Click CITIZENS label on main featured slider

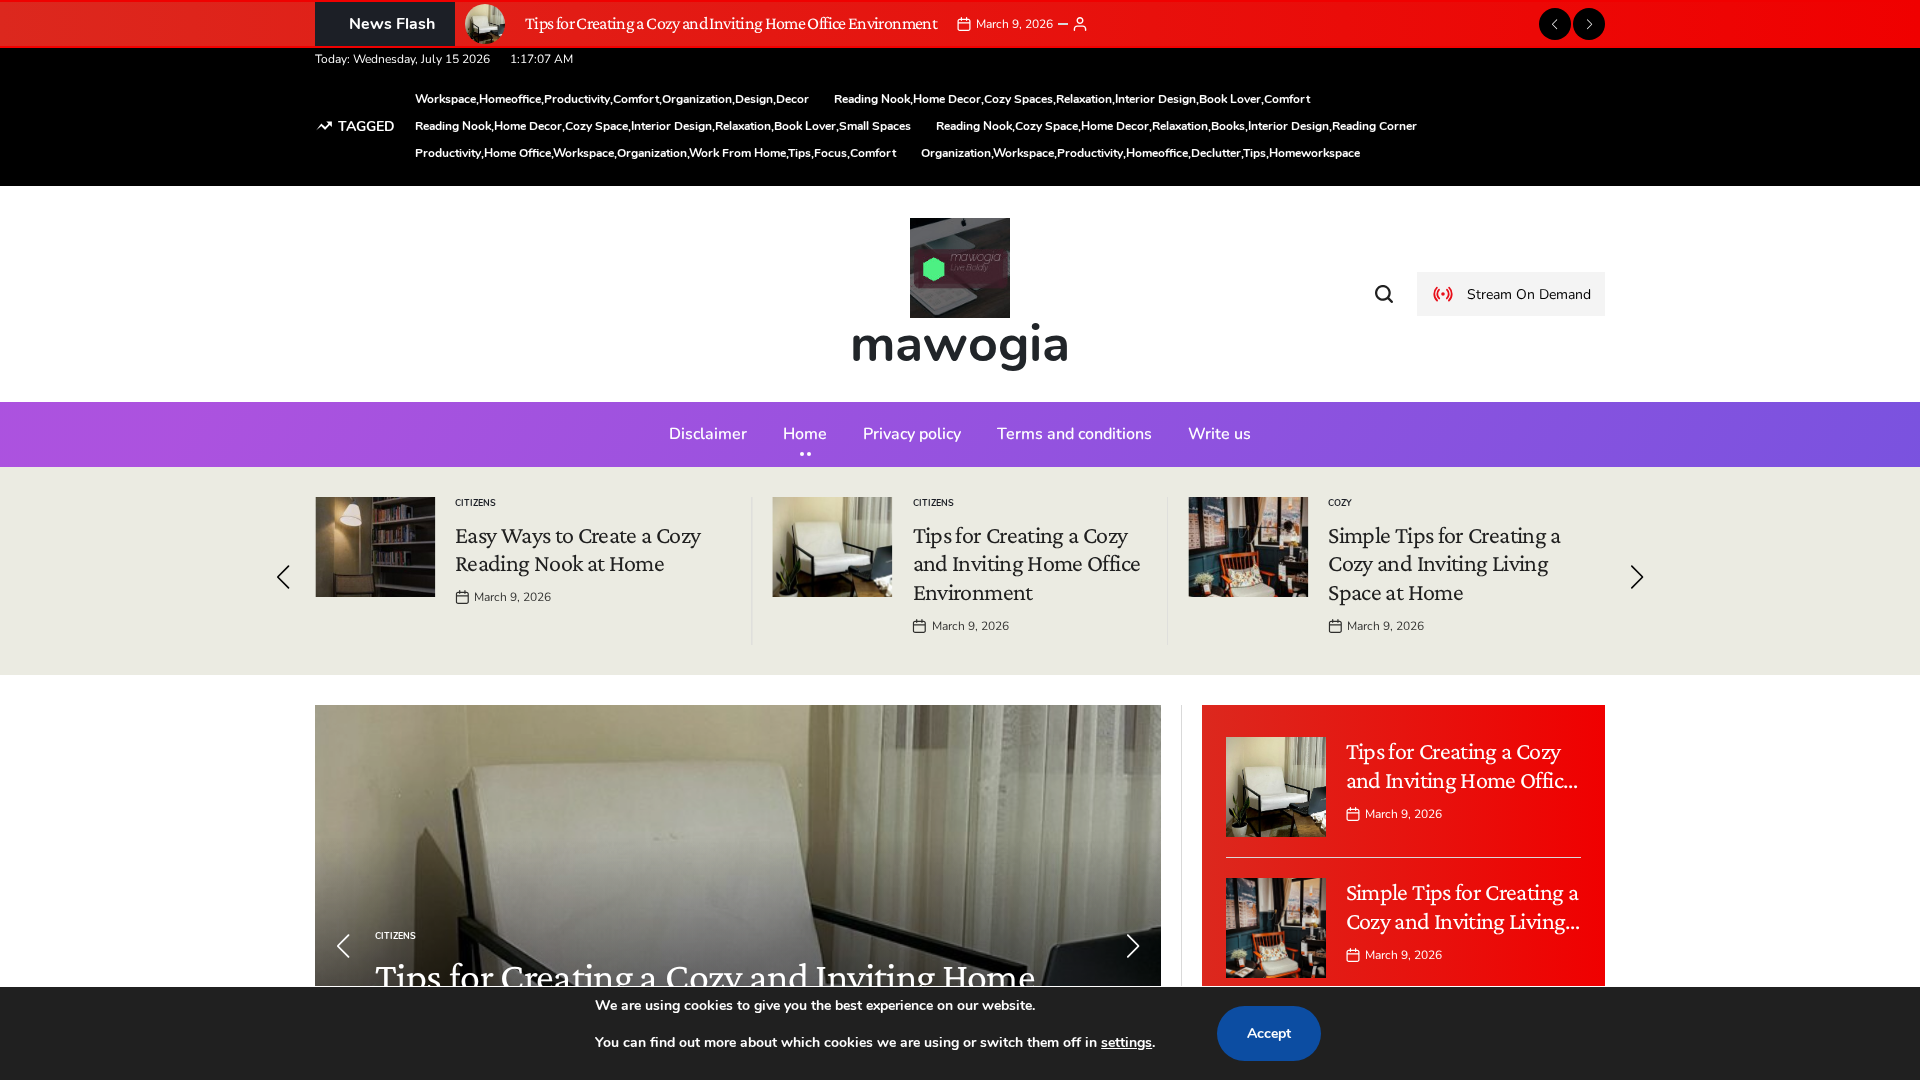click(395, 936)
